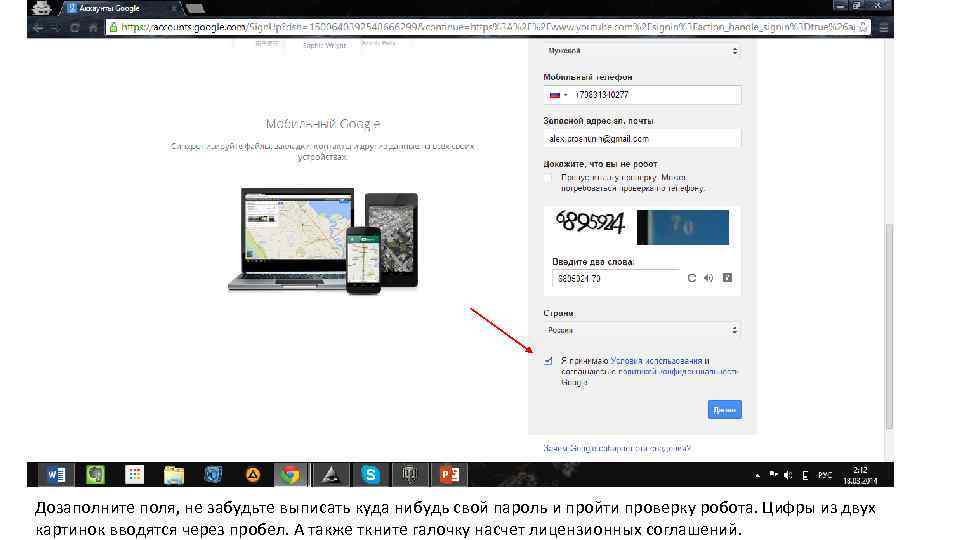Click the volume tray icon
The width and height of the screenshot is (960, 540).
tap(789, 475)
